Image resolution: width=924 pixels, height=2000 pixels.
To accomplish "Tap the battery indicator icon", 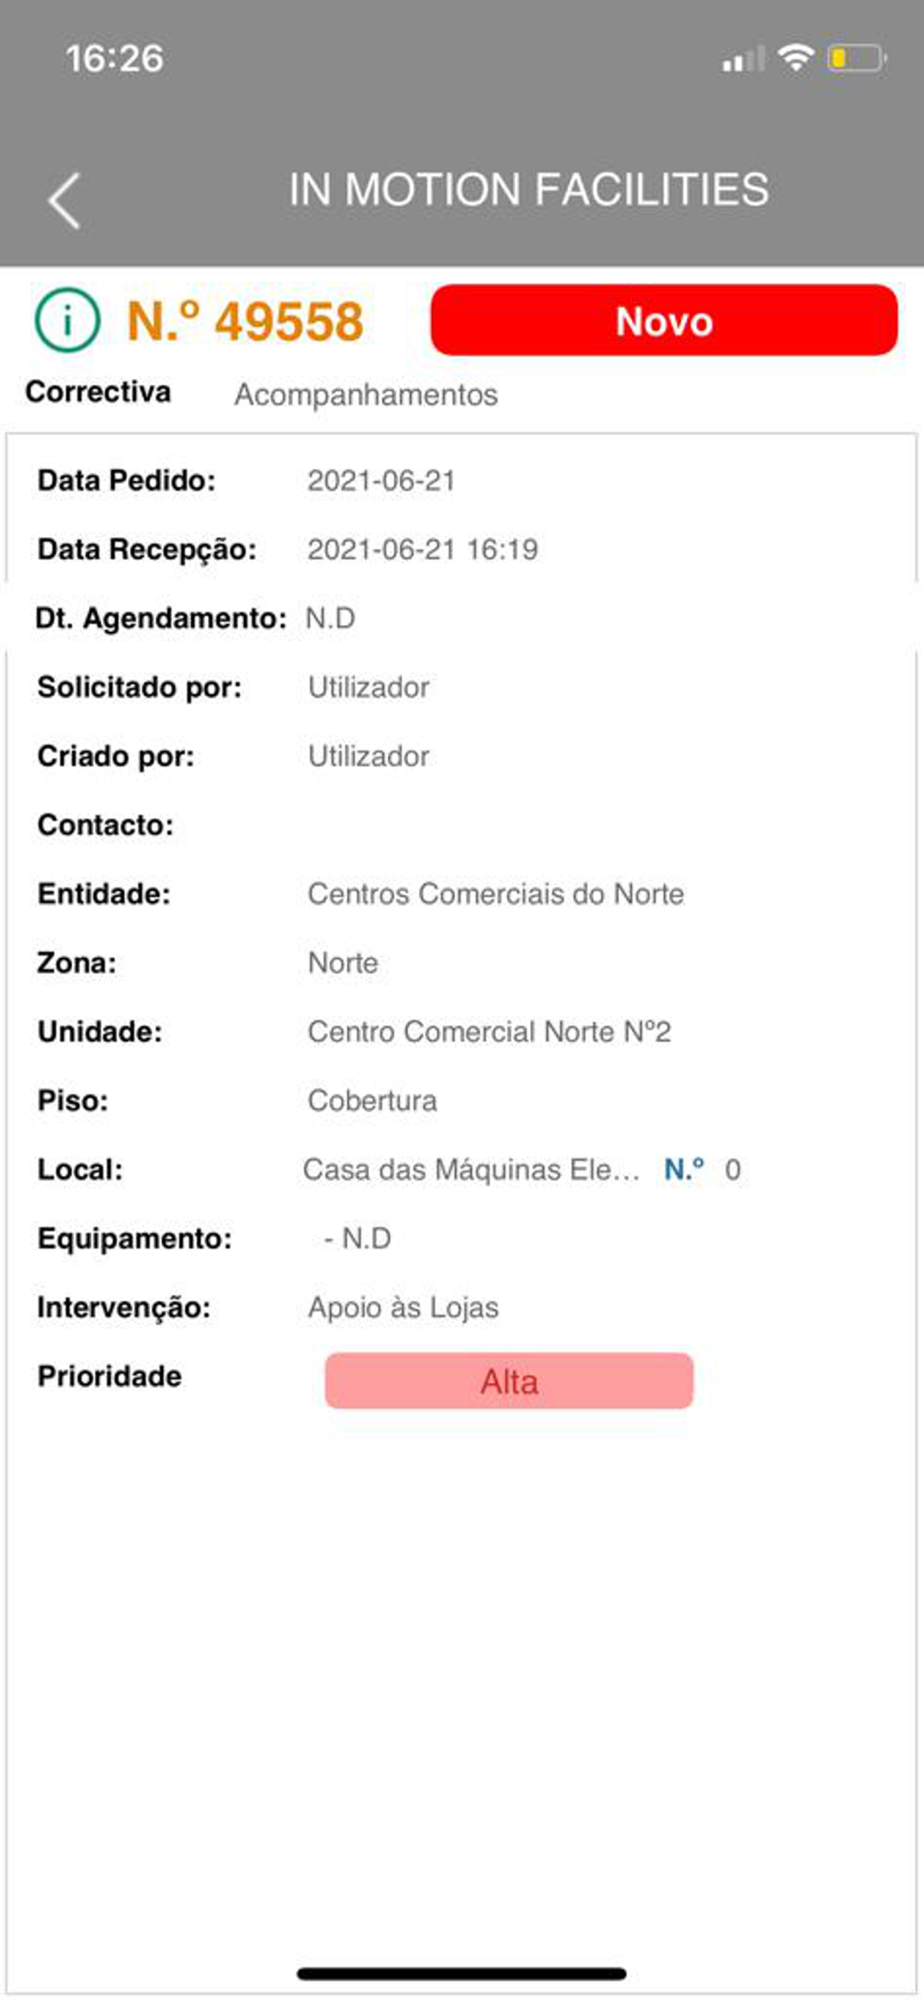I will pyautogui.click(x=856, y=59).
